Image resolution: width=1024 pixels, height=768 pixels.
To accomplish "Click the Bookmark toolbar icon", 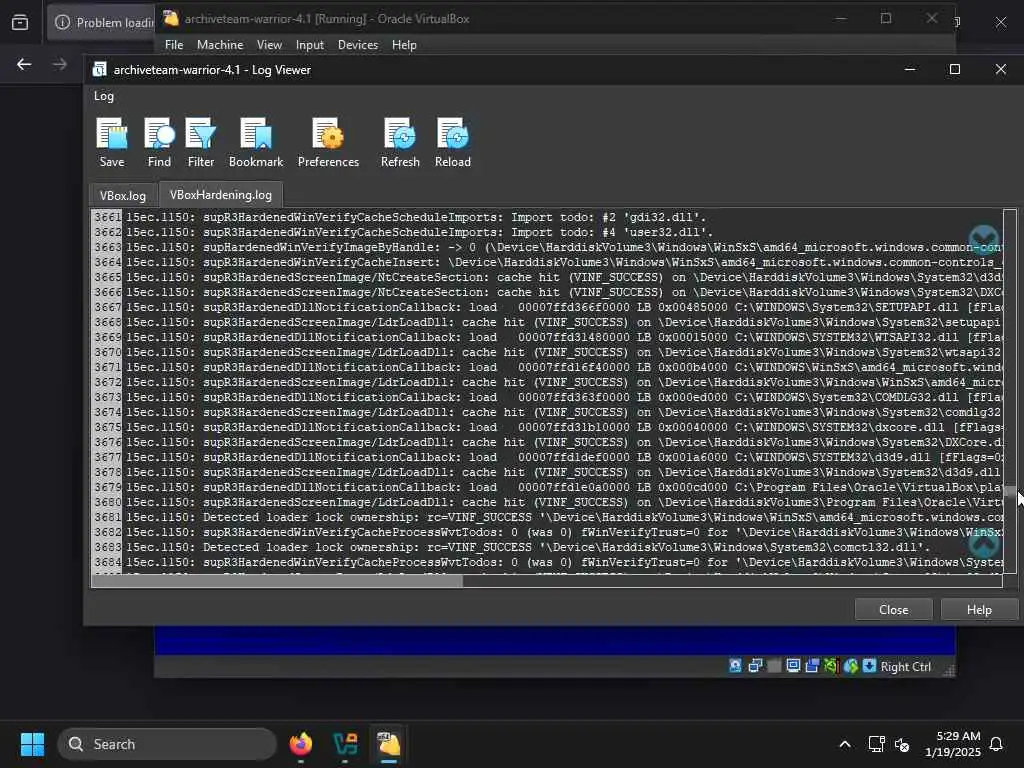I will [256, 142].
